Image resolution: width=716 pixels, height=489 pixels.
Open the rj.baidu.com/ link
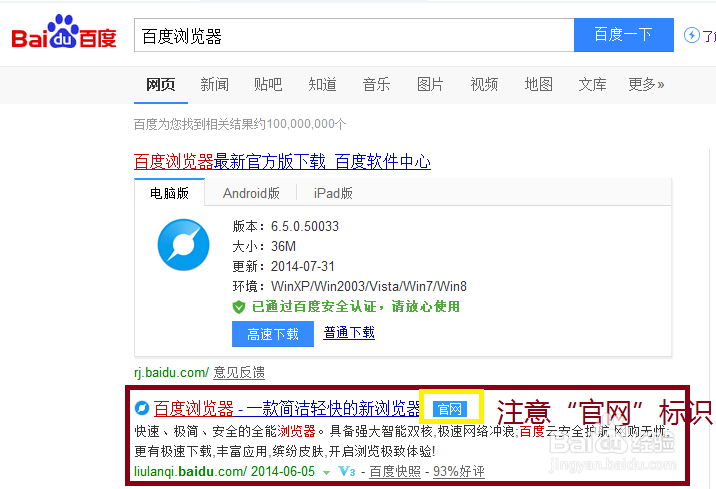171,373
